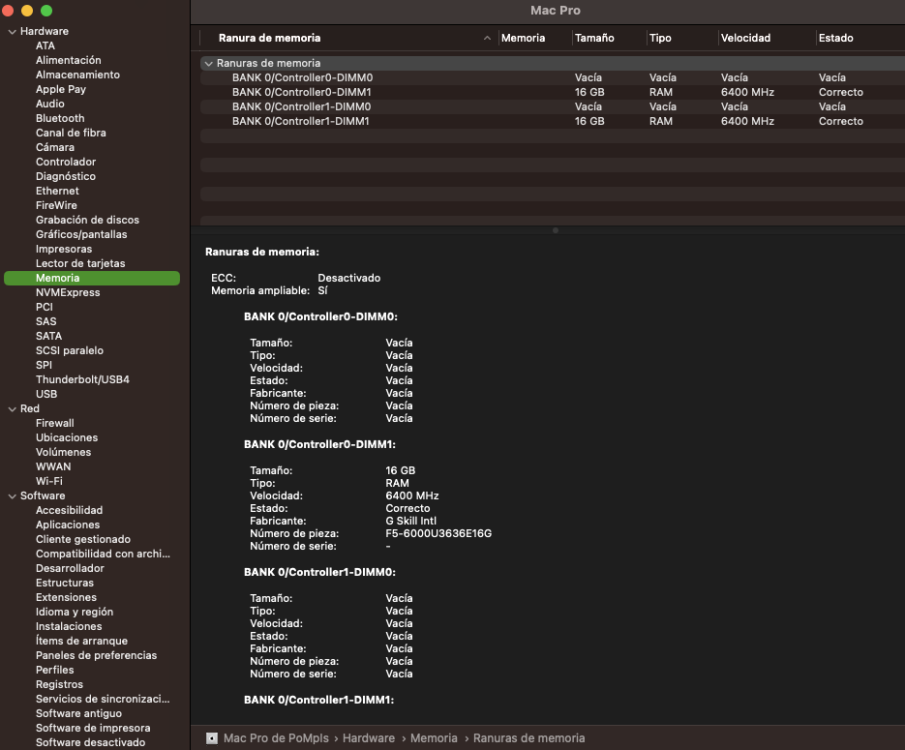This screenshot has width=905, height=750.
Task: Click the computer icon in the path bar
Action: [212, 738]
